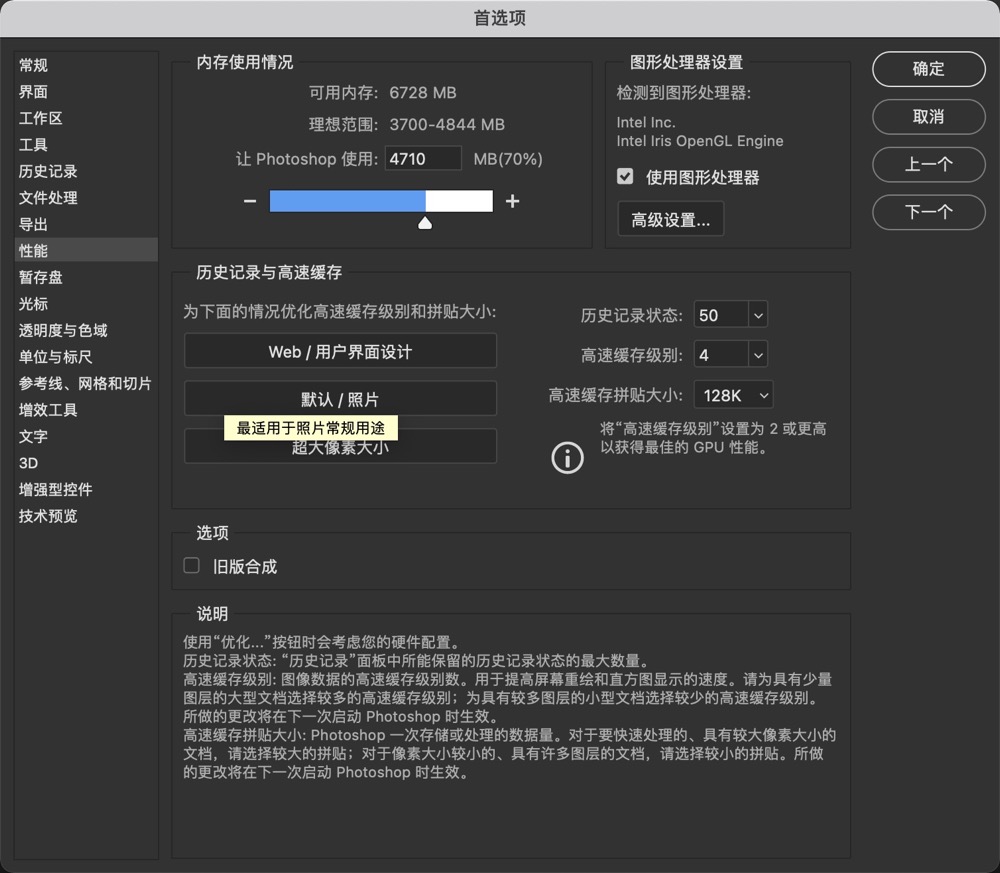Click the 取消 button
The width and height of the screenshot is (1000, 873).
[x=928, y=117]
